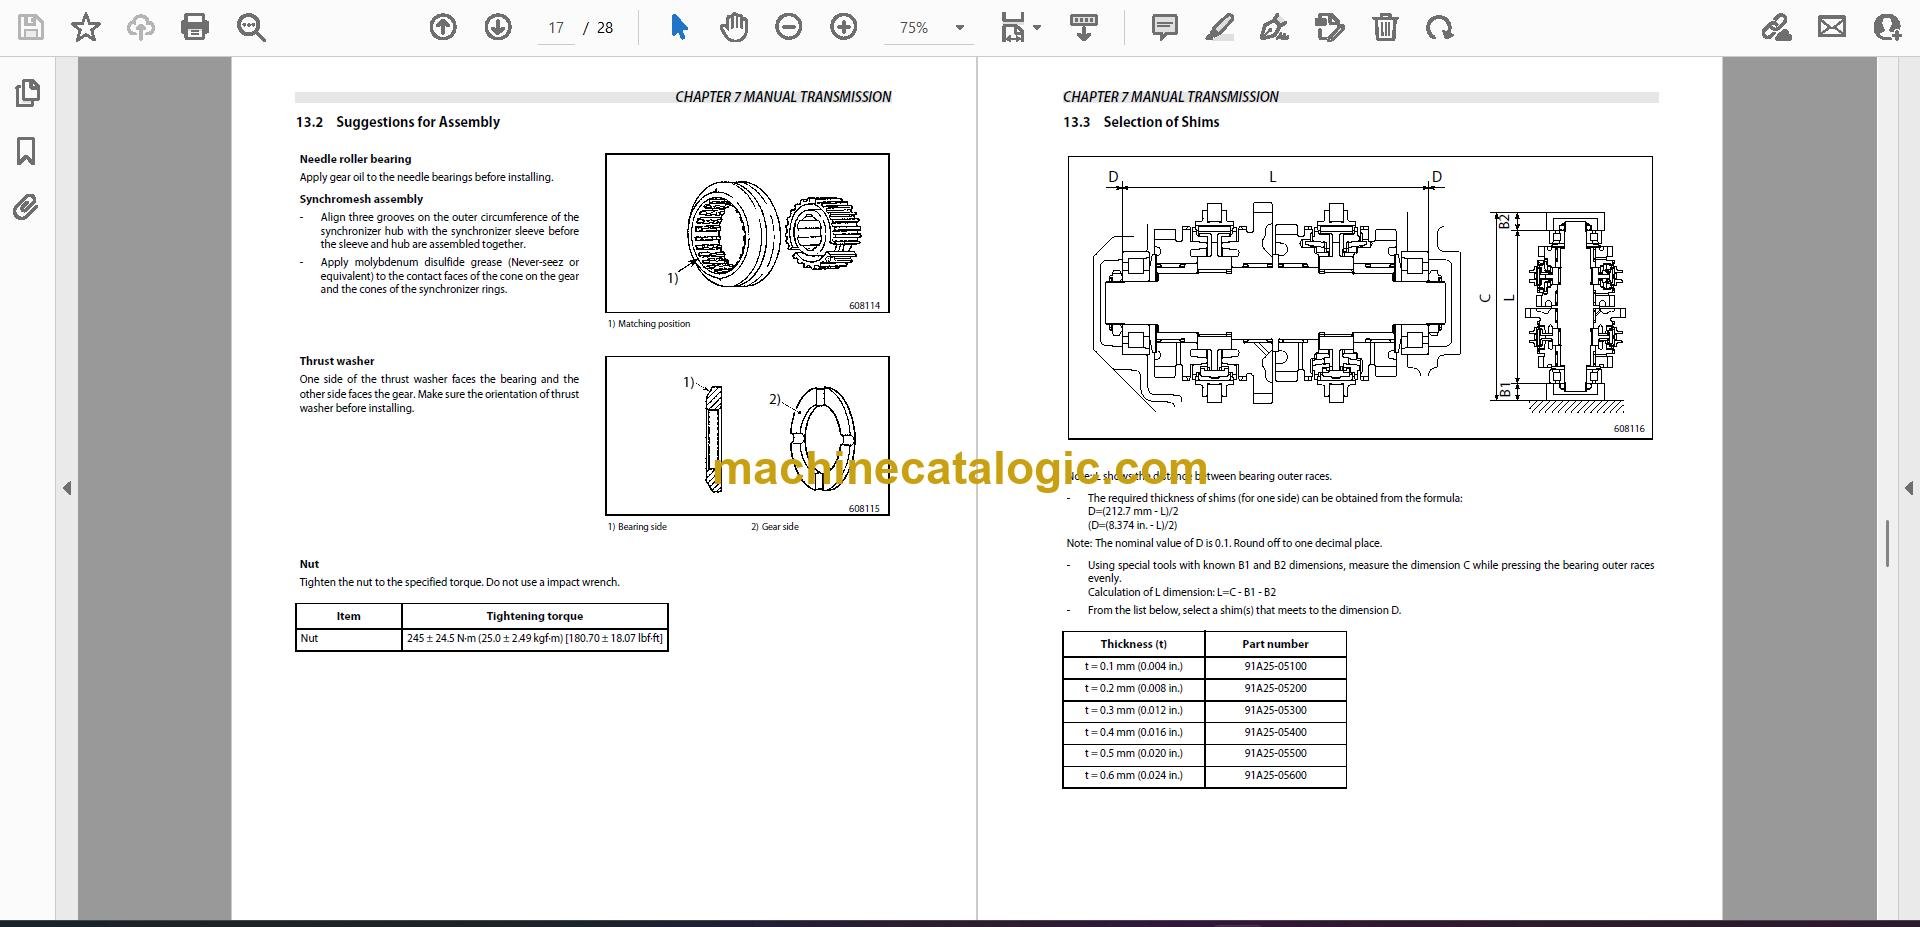Click the scrolling mode keyboard icon
The image size is (1920, 927).
pos(1083,27)
